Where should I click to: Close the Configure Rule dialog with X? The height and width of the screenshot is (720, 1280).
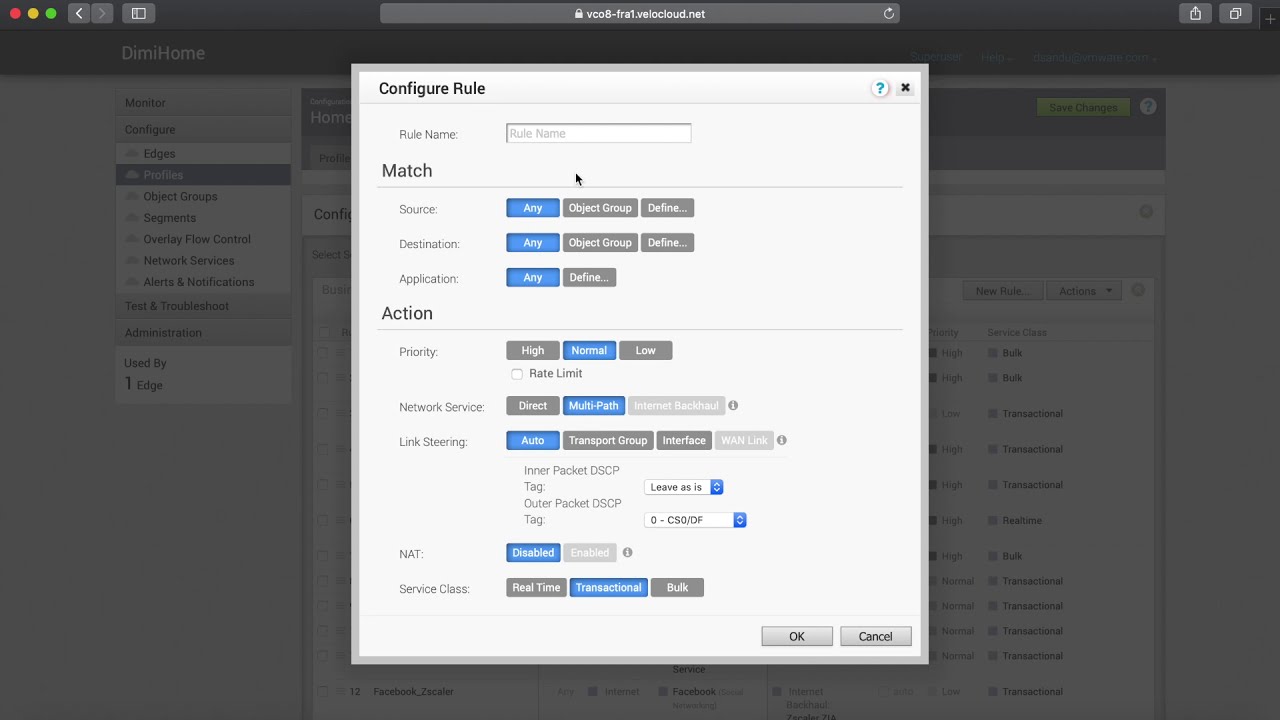905,88
